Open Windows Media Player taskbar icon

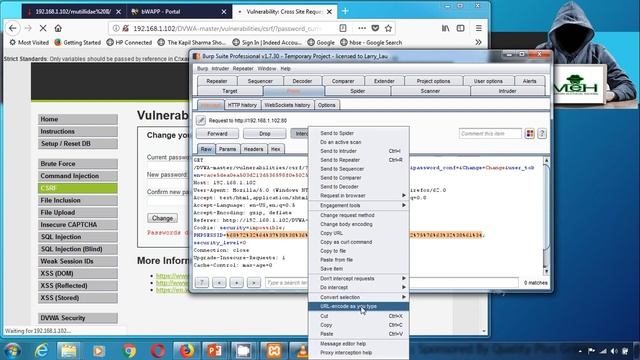[x=98, y=351]
